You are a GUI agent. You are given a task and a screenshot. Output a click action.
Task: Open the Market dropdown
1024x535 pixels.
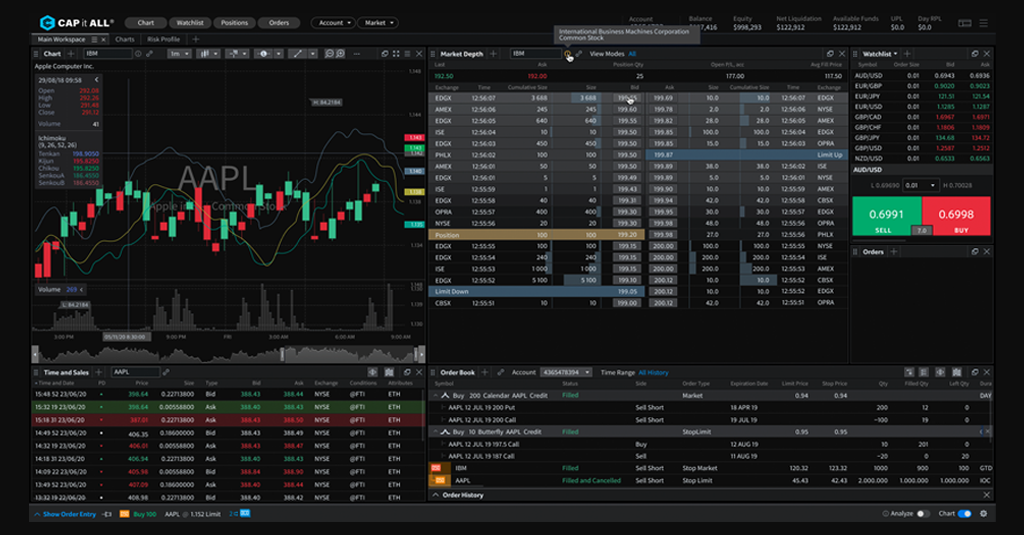point(379,23)
